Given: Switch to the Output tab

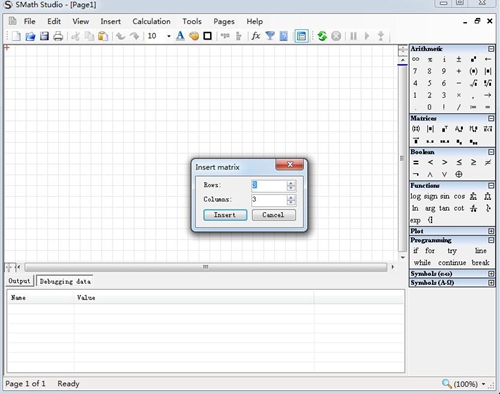Looking at the screenshot, I should pyautogui.click(x=19, y=281).
